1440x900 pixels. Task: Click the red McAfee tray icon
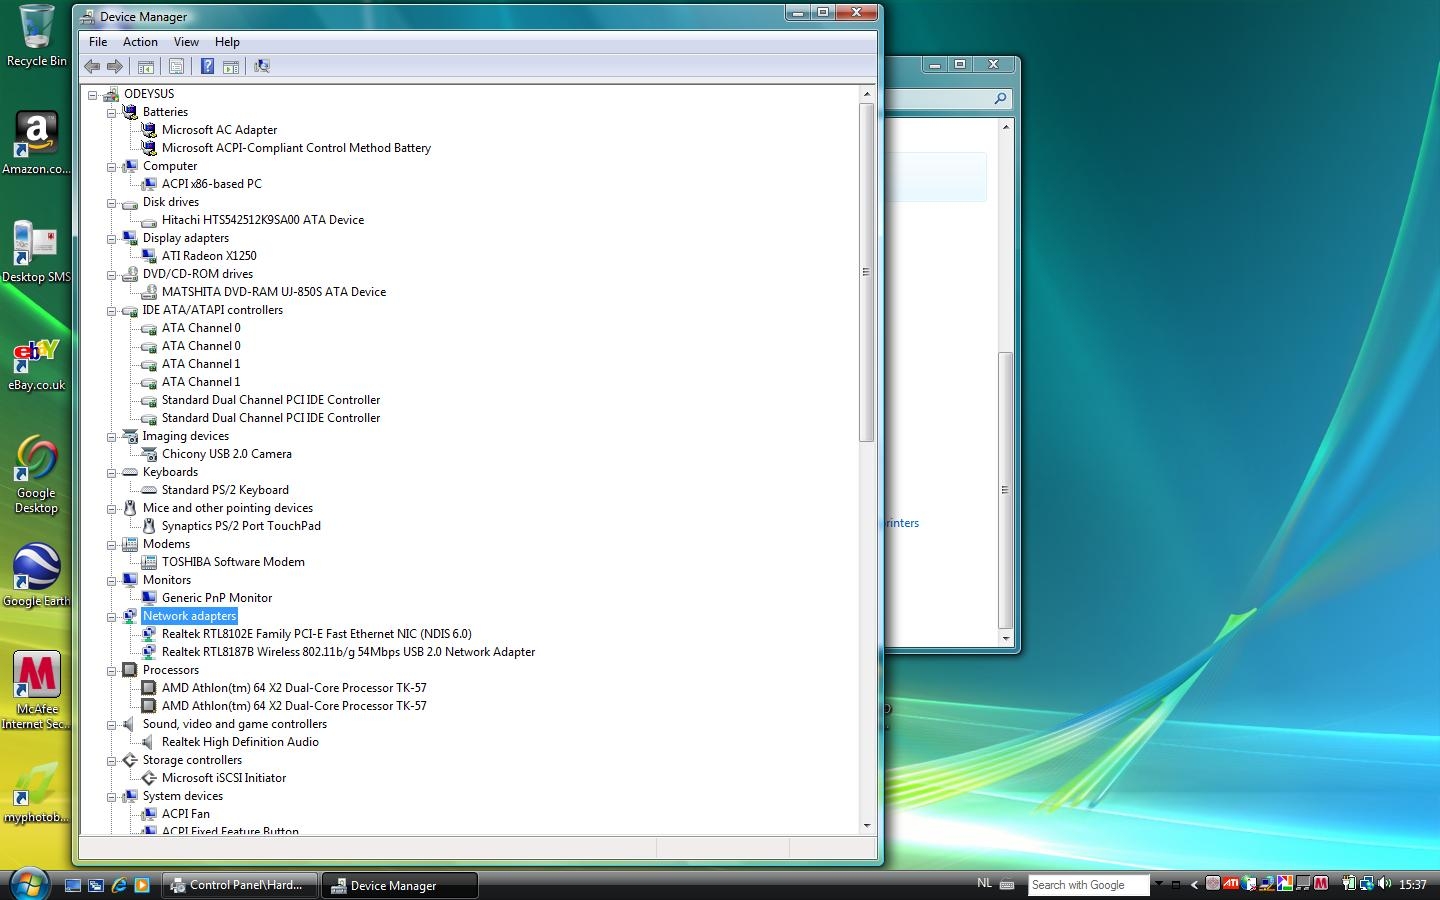[1321, 883]
